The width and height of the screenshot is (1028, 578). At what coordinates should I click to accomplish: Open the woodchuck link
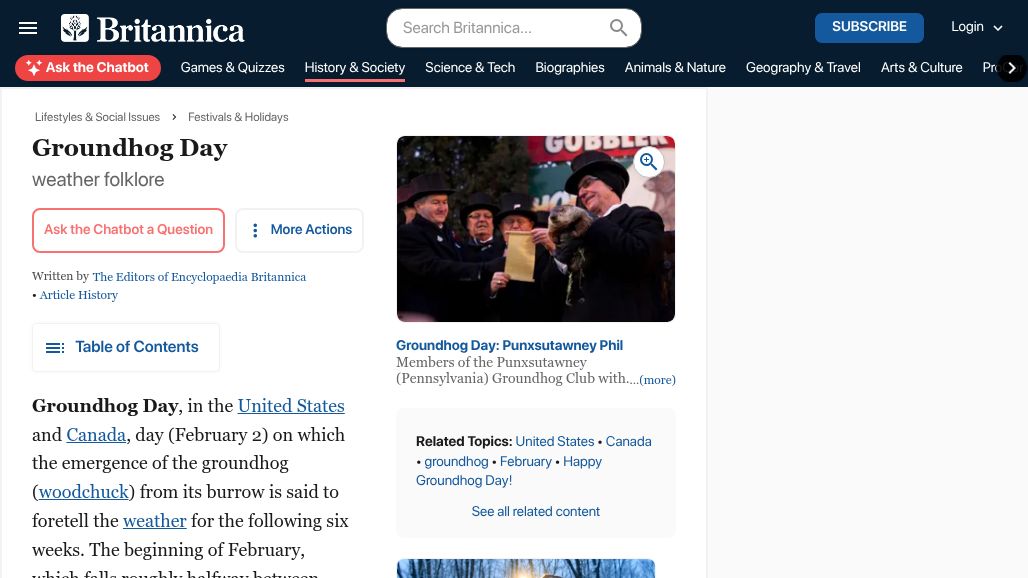[x=84, y=492]
